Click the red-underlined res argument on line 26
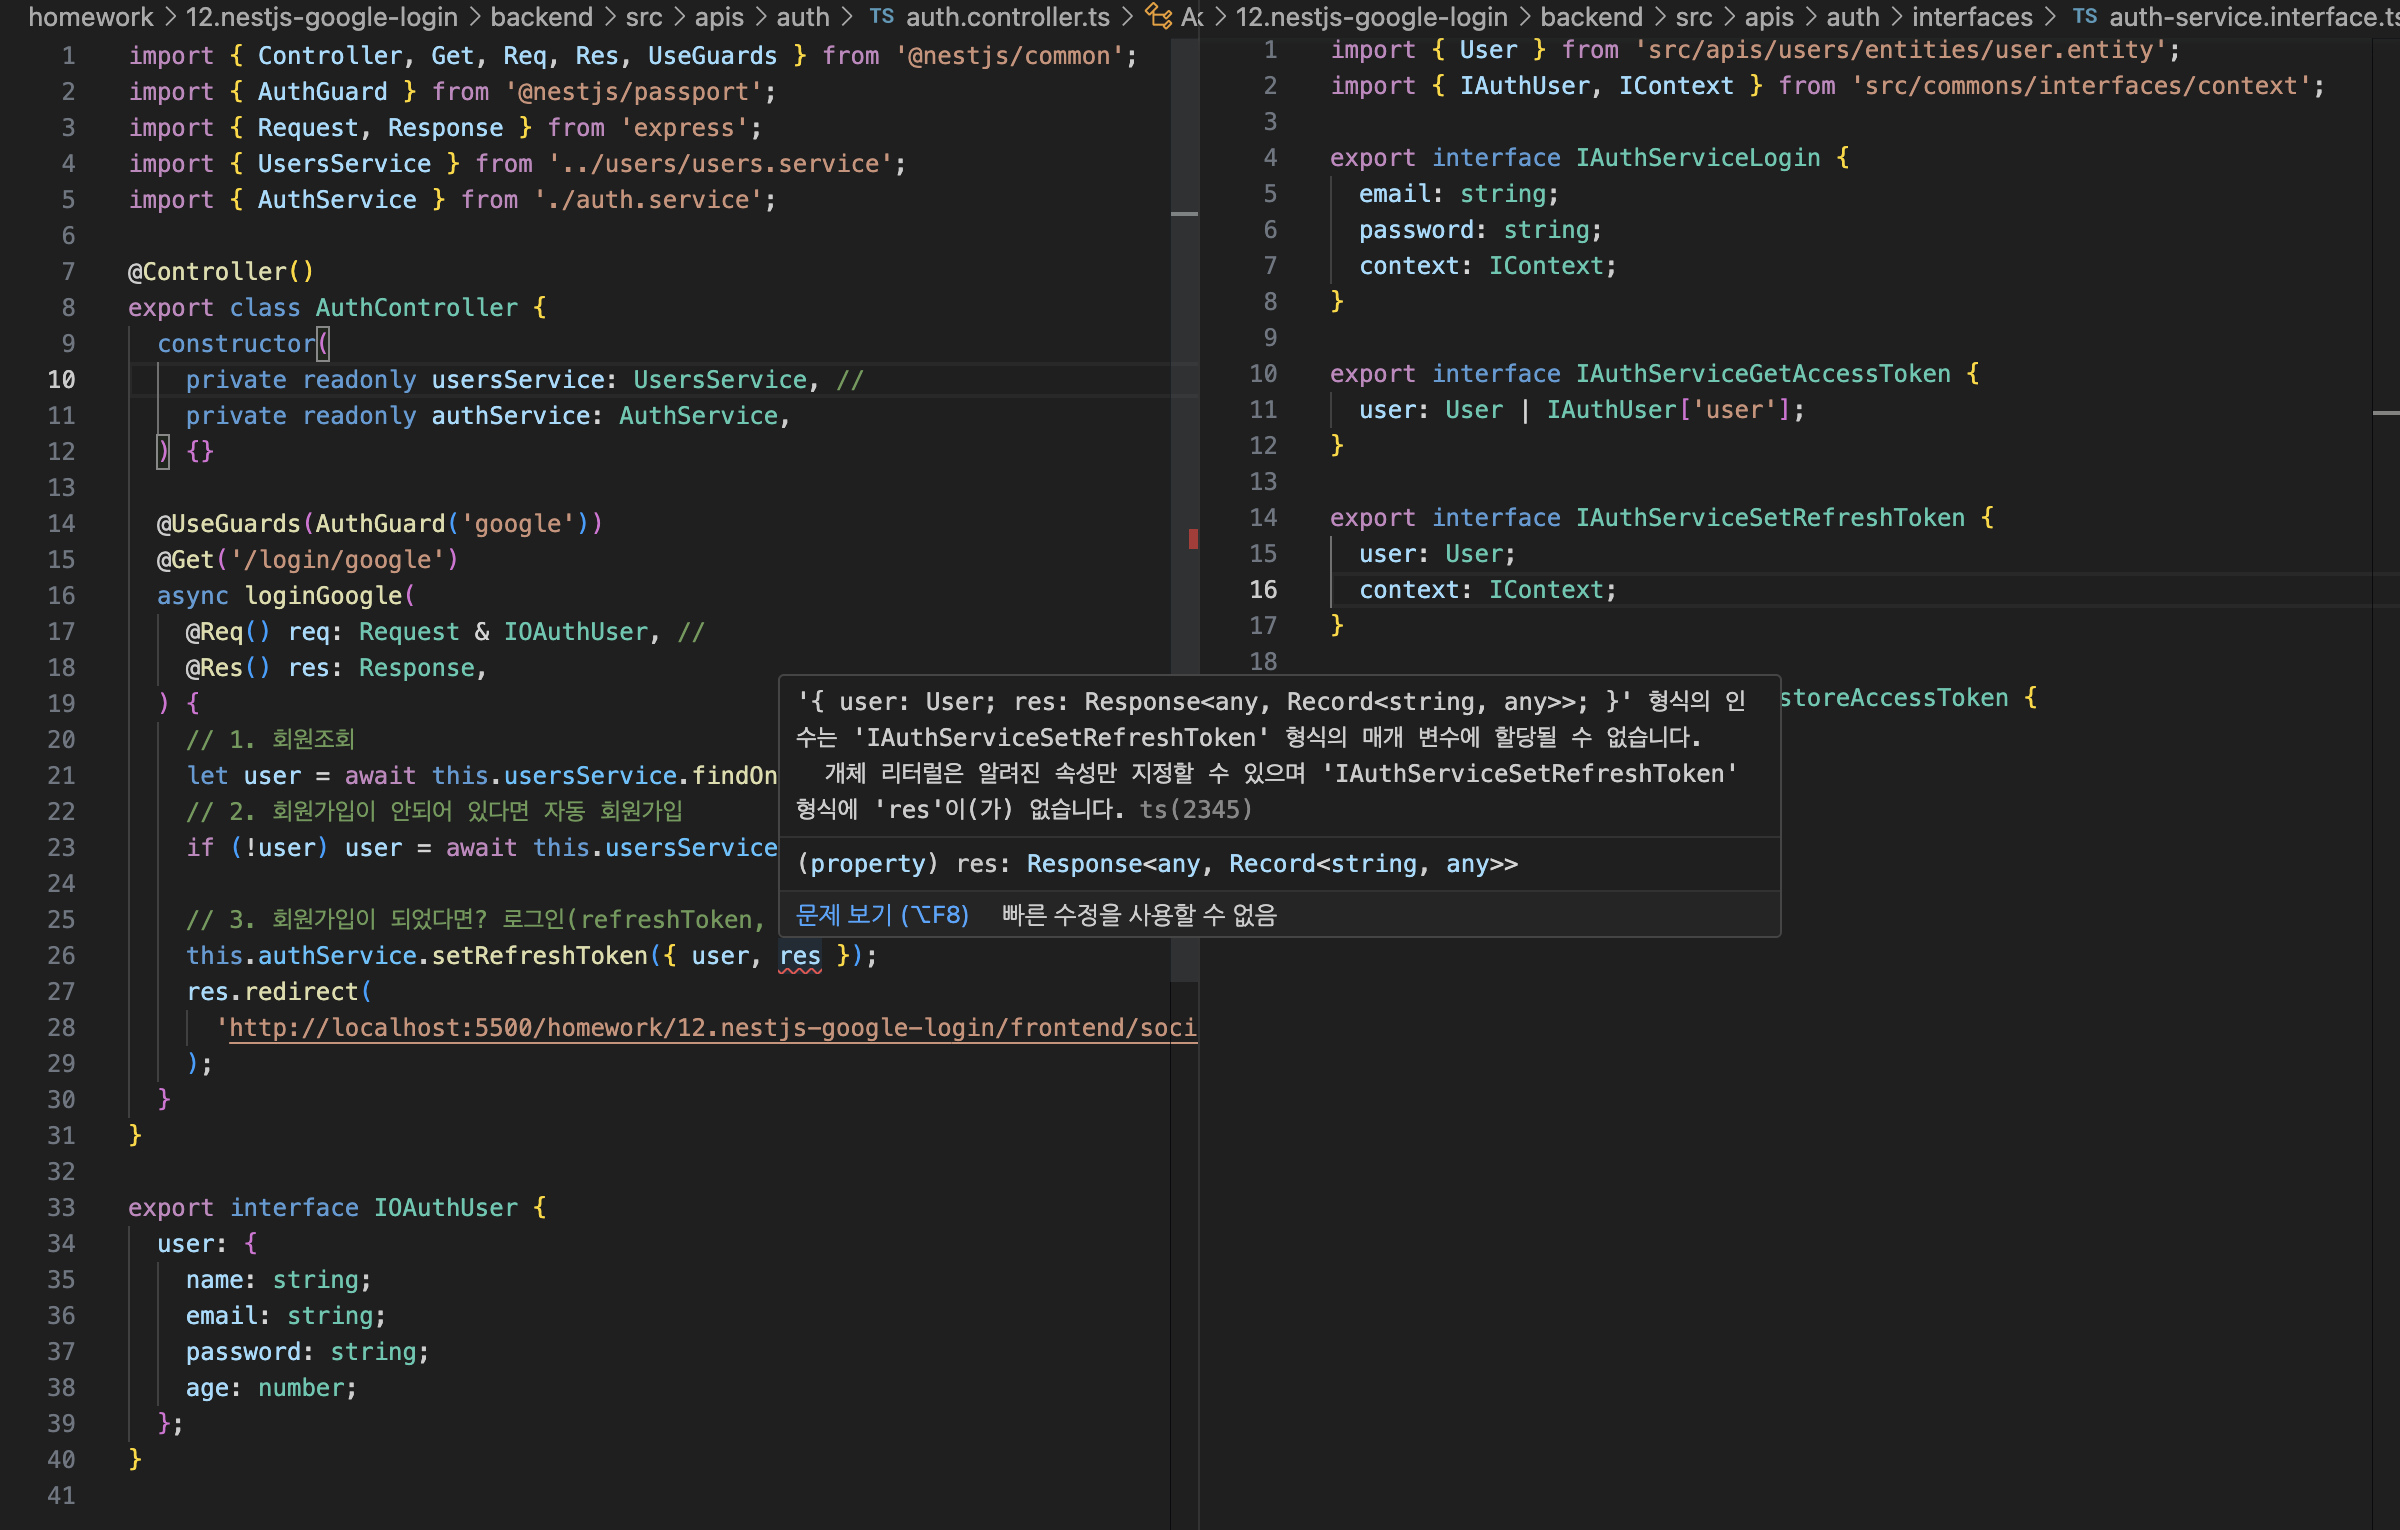This screenshot has height=1530, width=2400. click(800, 956)
